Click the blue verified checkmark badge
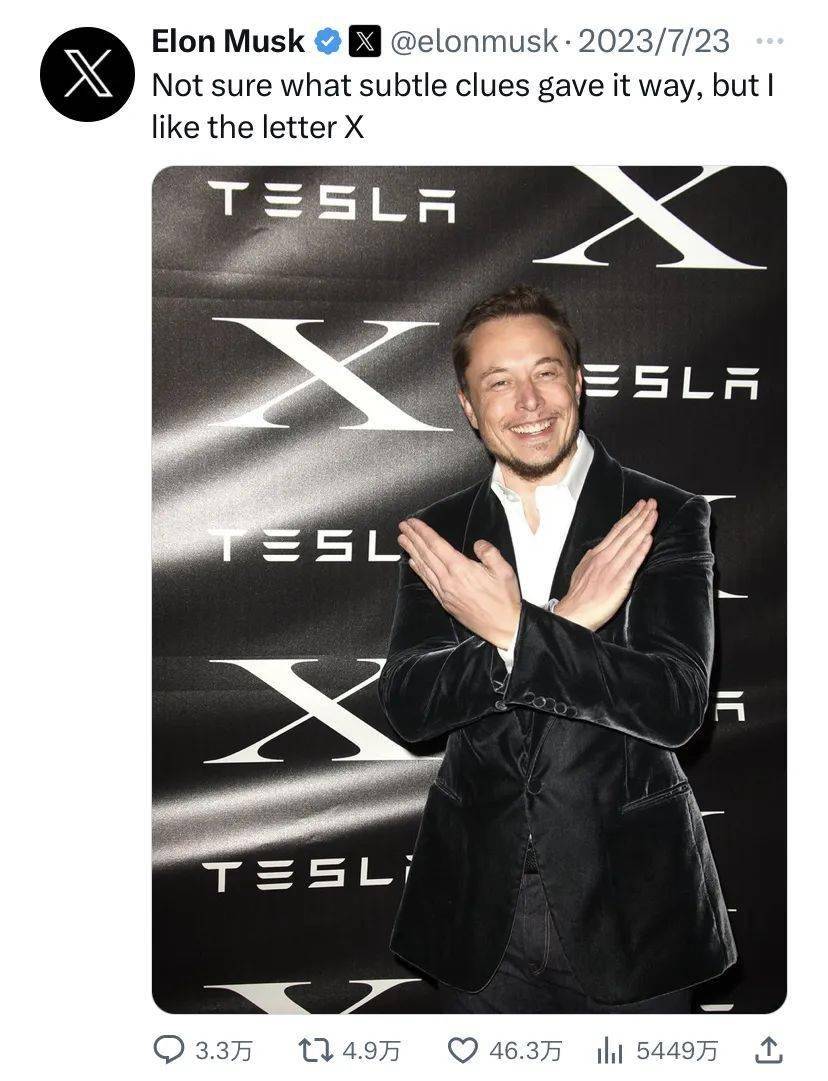The width and height of the screenshot is (828, 1081). coord(328,41)
